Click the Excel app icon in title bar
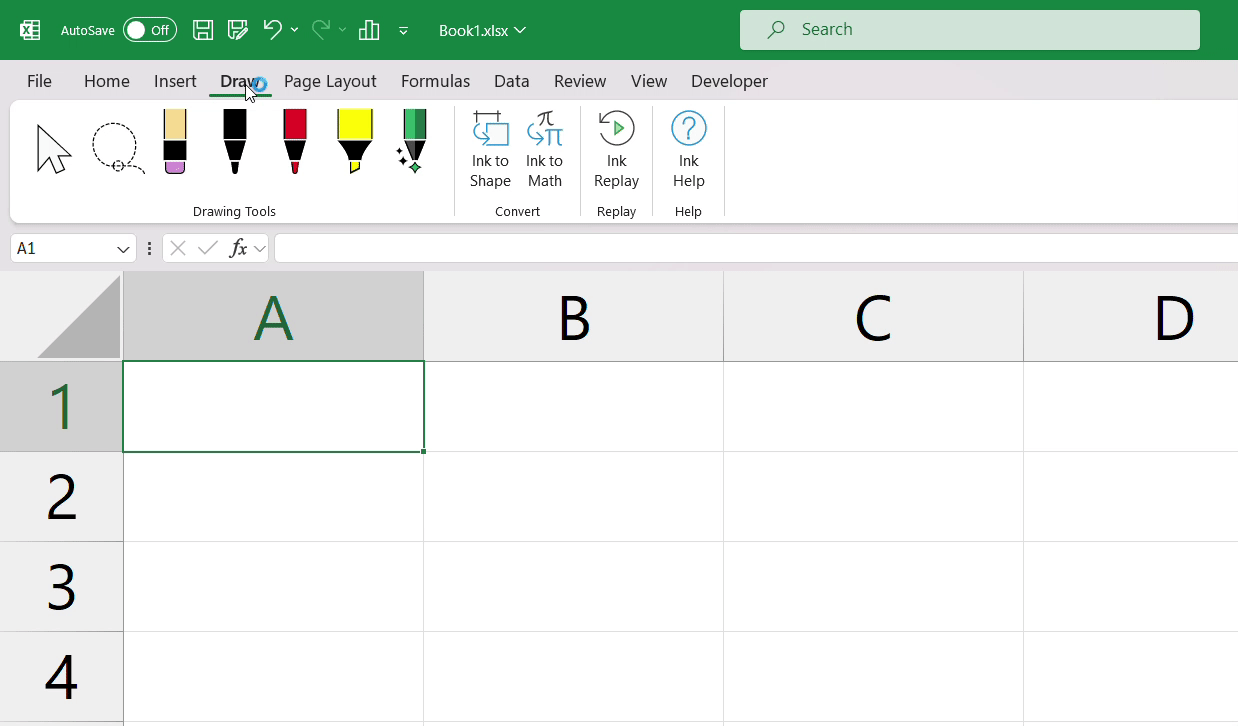The height and width of the screenshot is (726, 1238). 30,30
